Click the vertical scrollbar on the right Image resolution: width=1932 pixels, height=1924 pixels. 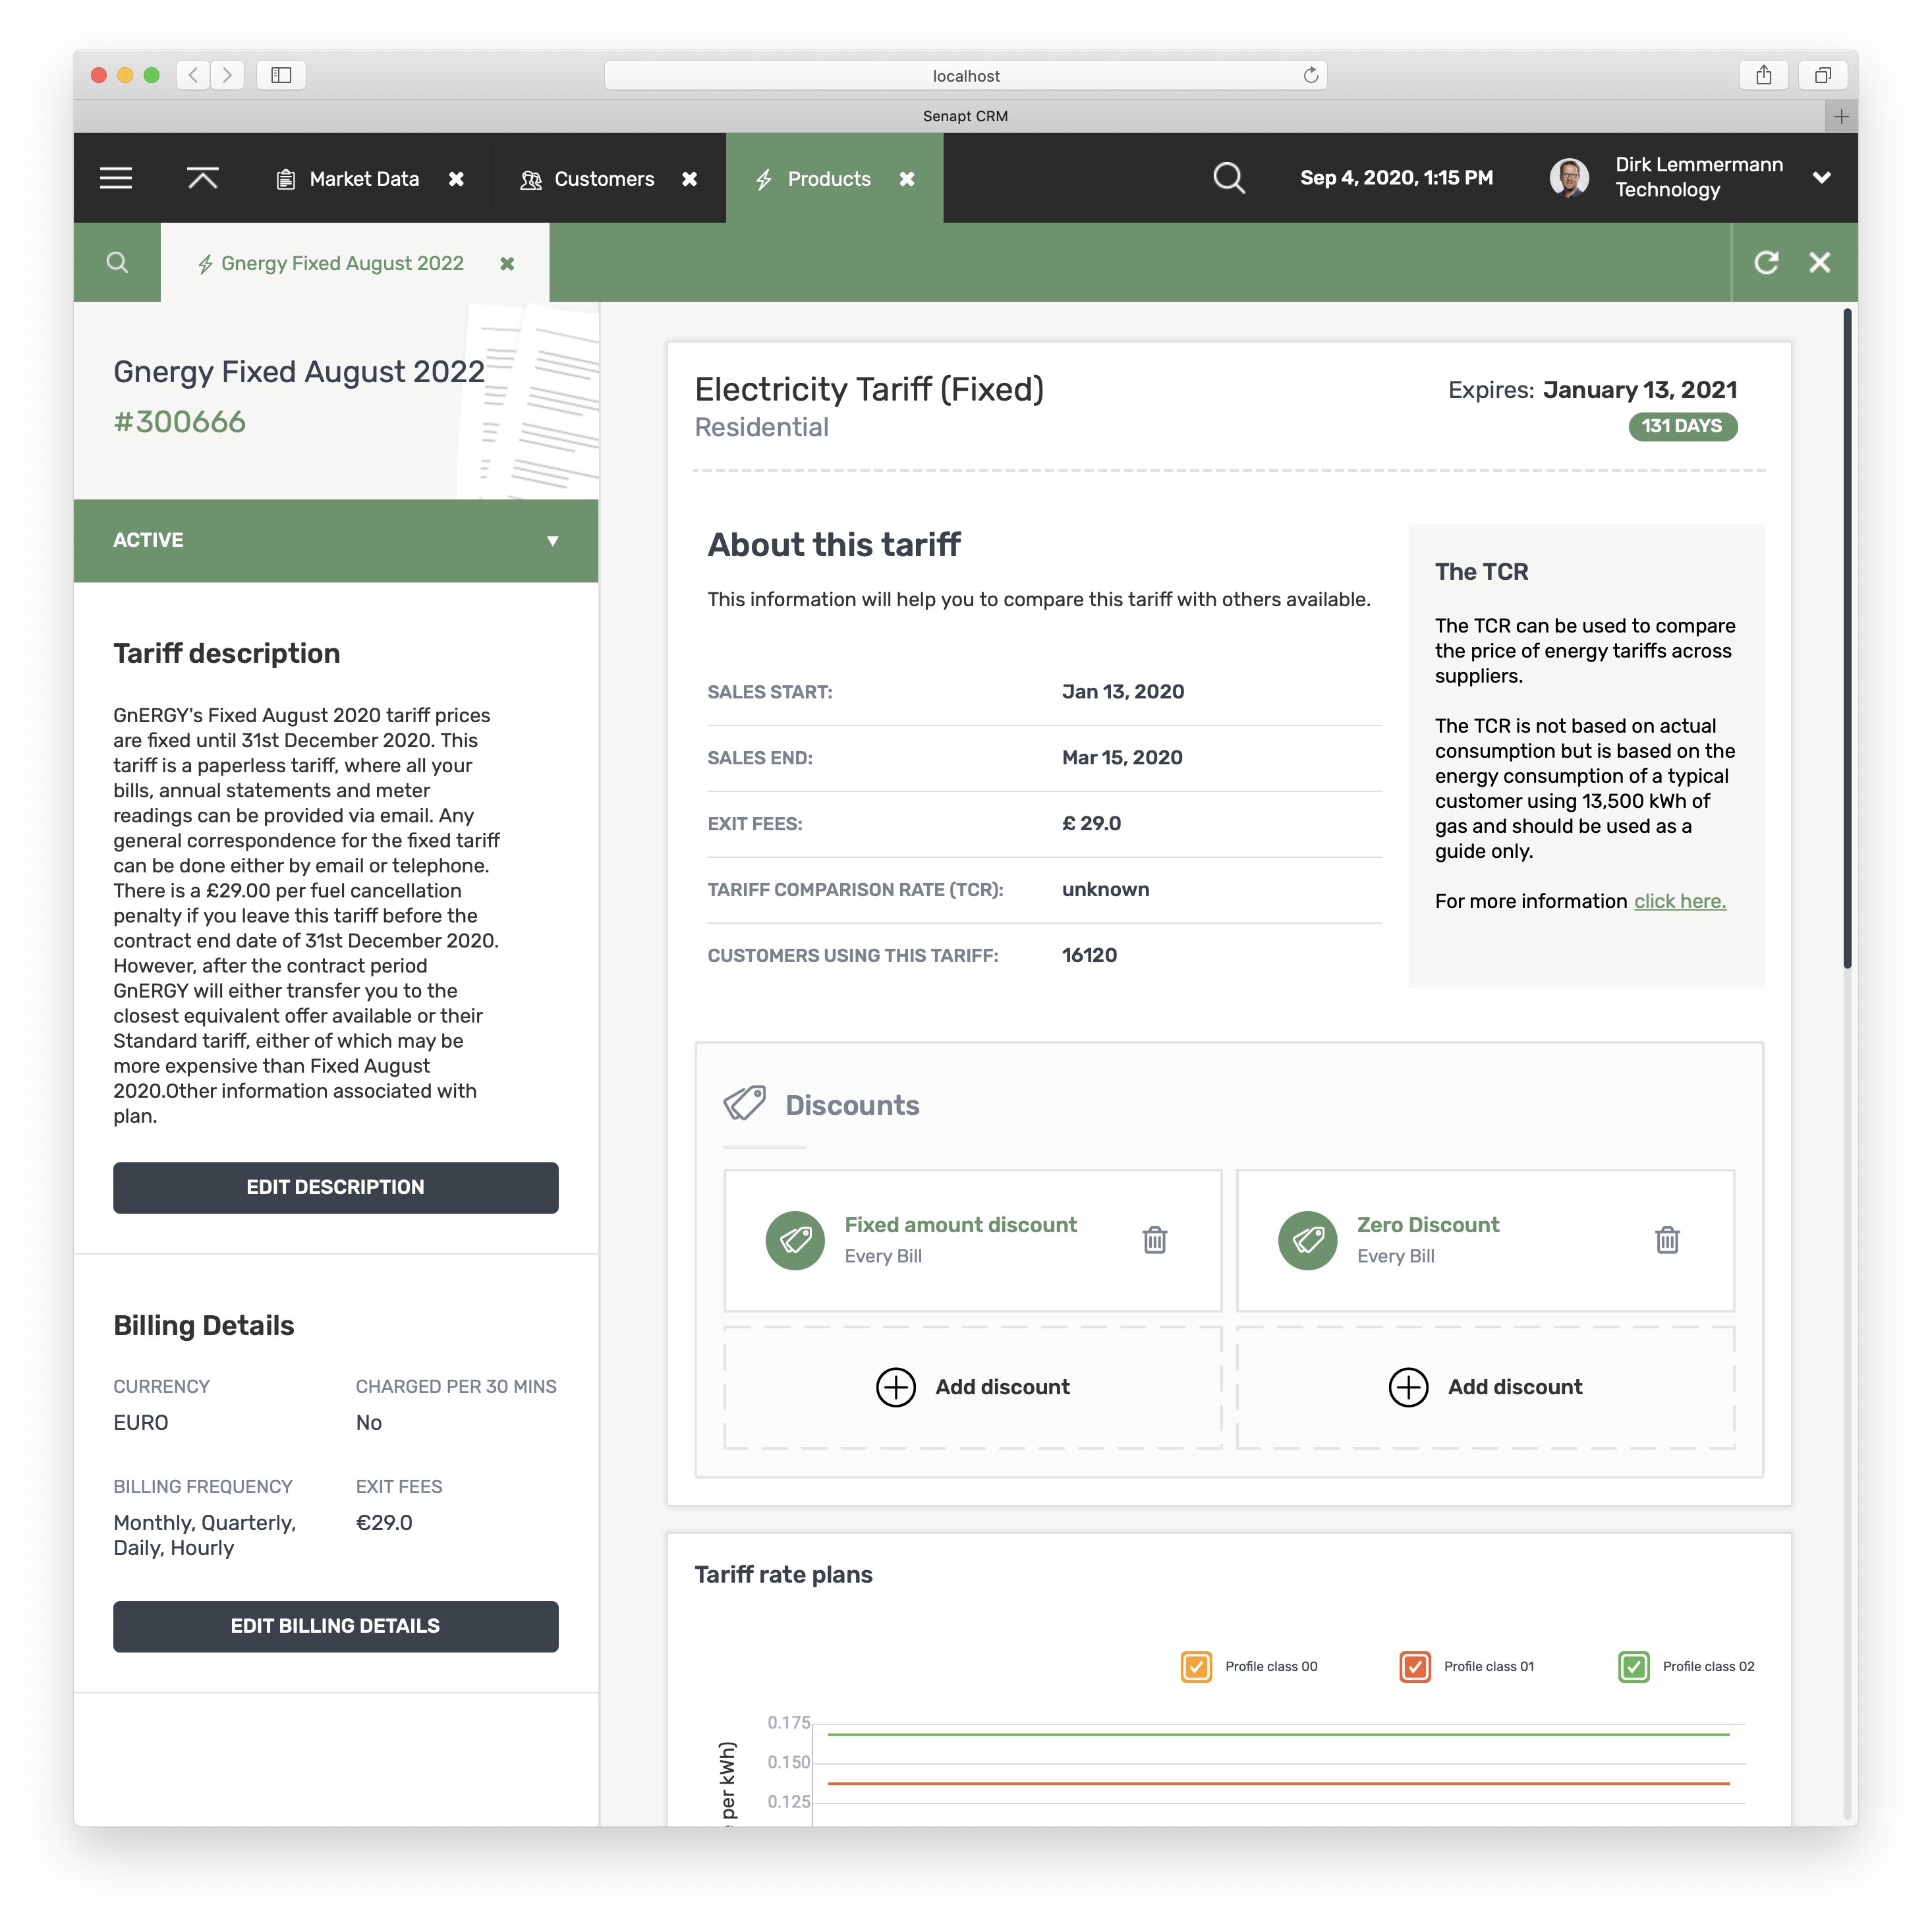(1847, 640)
